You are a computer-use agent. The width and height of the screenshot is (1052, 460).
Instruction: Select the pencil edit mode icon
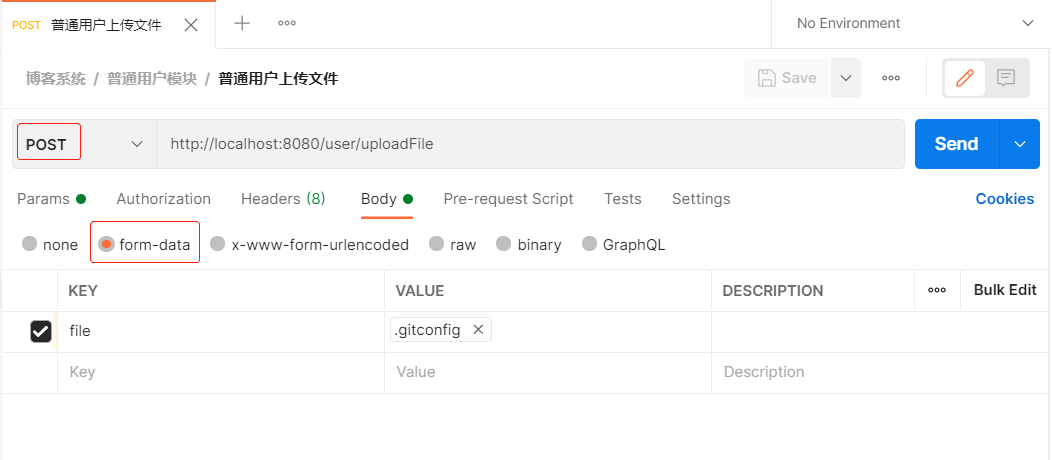(x=965, y=78)
